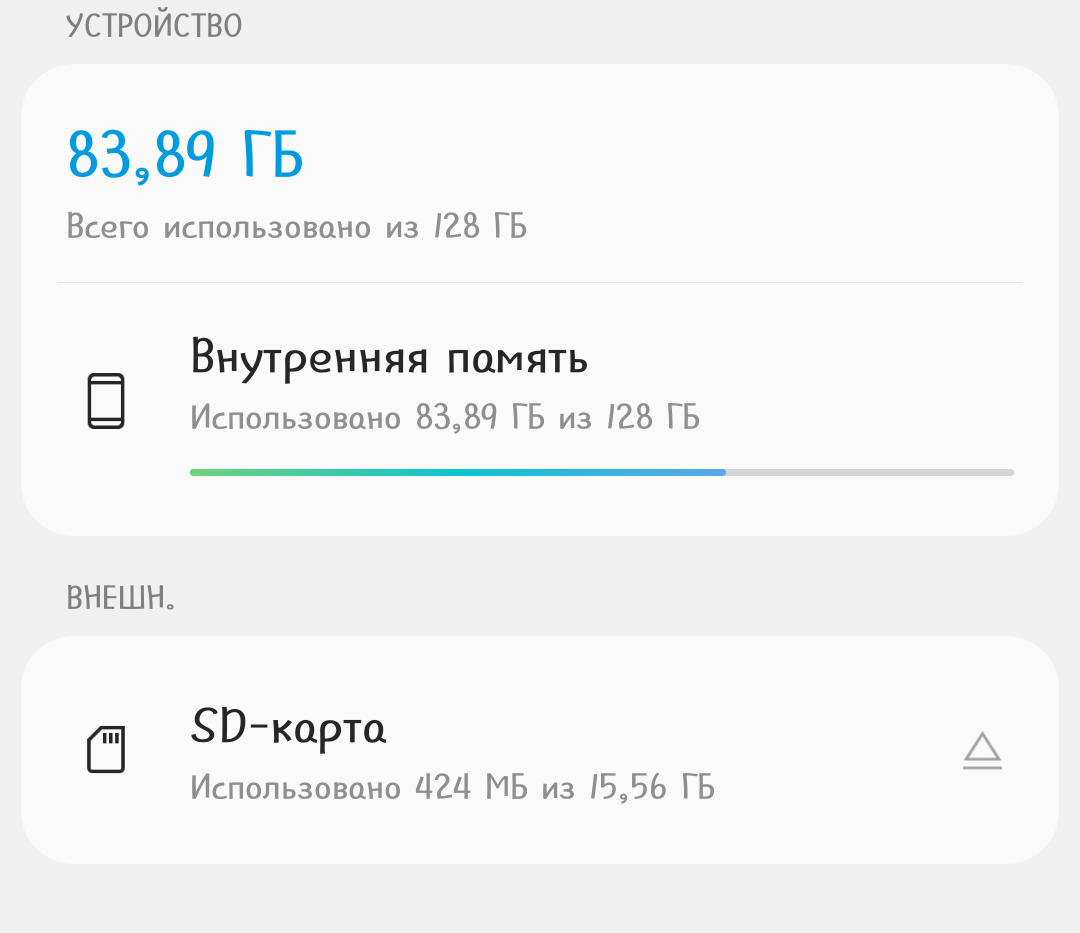Tap empty space right of the 83,89 ГБ total

[x=680, y=155]
